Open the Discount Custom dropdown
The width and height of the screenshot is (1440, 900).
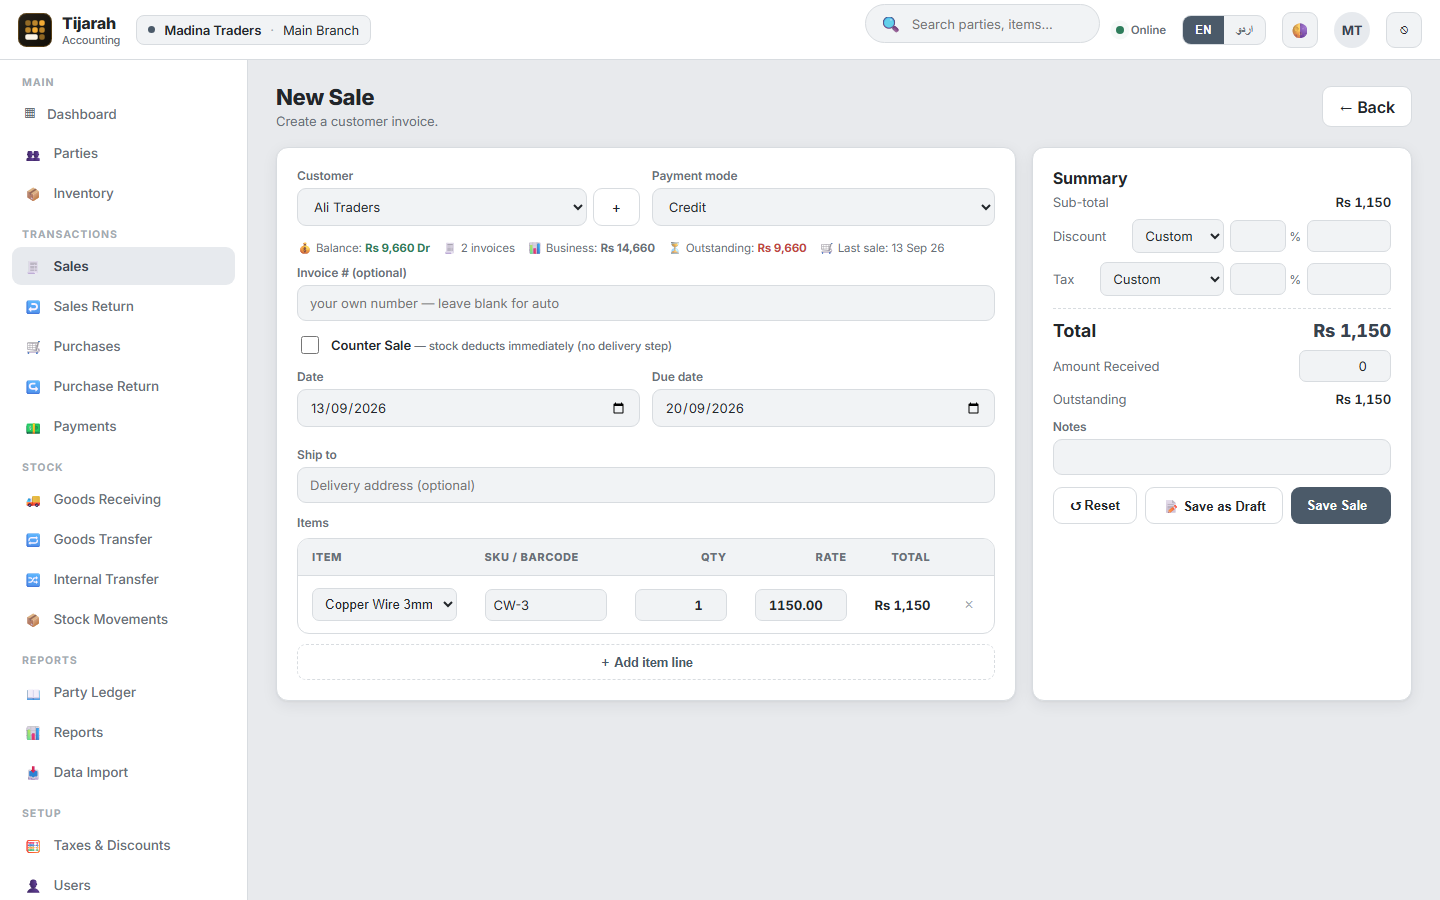click(x=1178, y=236)
